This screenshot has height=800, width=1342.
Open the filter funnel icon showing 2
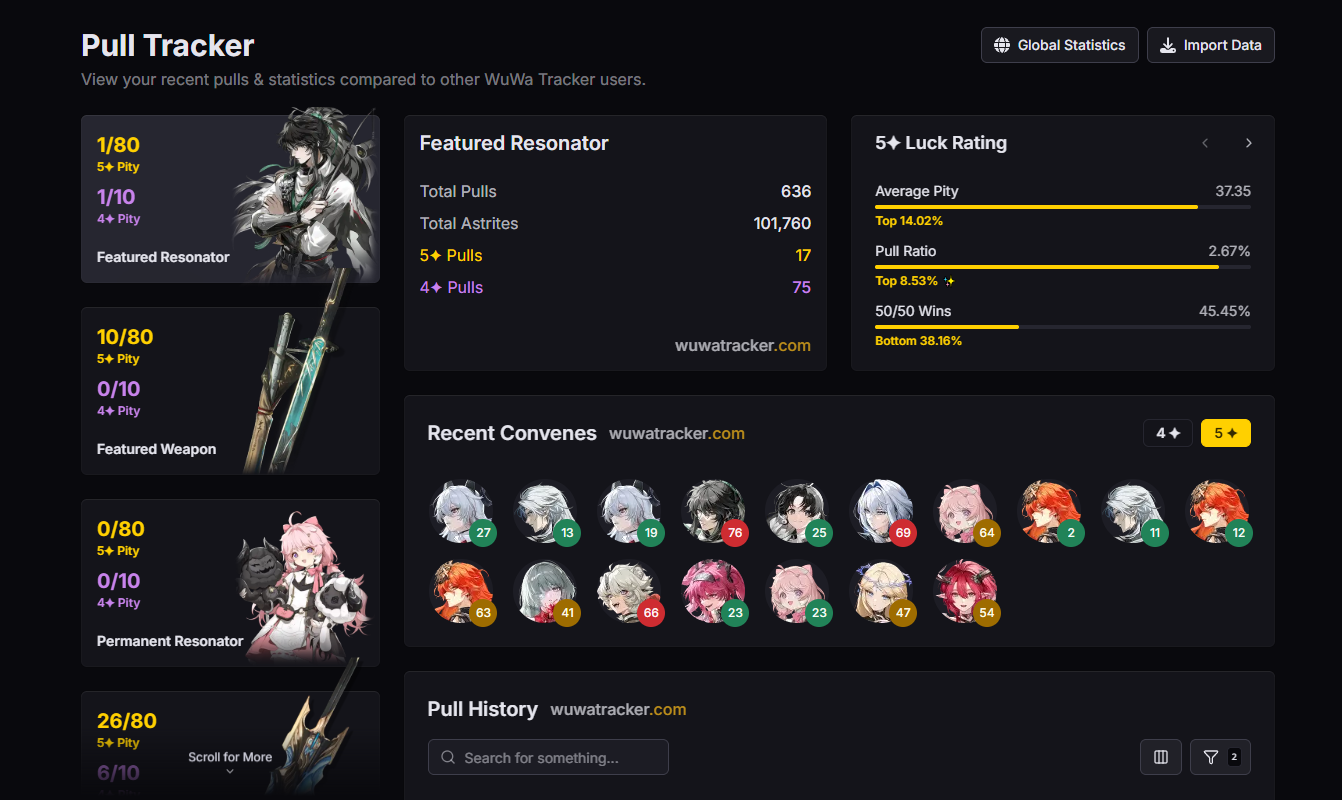pos(1220,757)
